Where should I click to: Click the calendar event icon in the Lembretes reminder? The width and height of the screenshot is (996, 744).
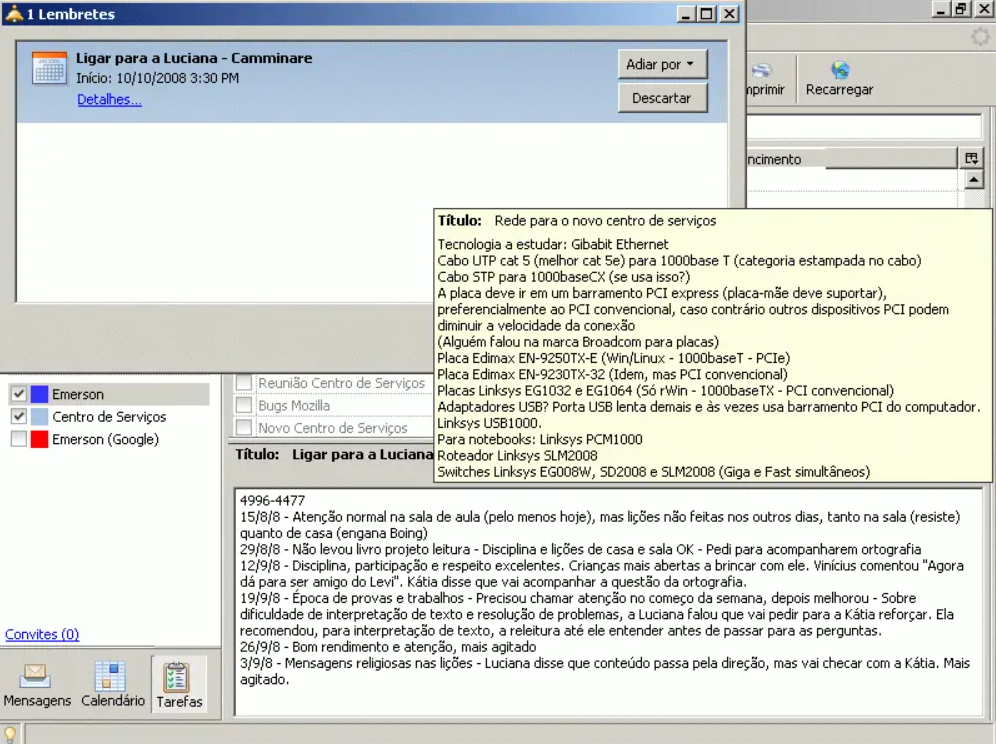(49, 67)
